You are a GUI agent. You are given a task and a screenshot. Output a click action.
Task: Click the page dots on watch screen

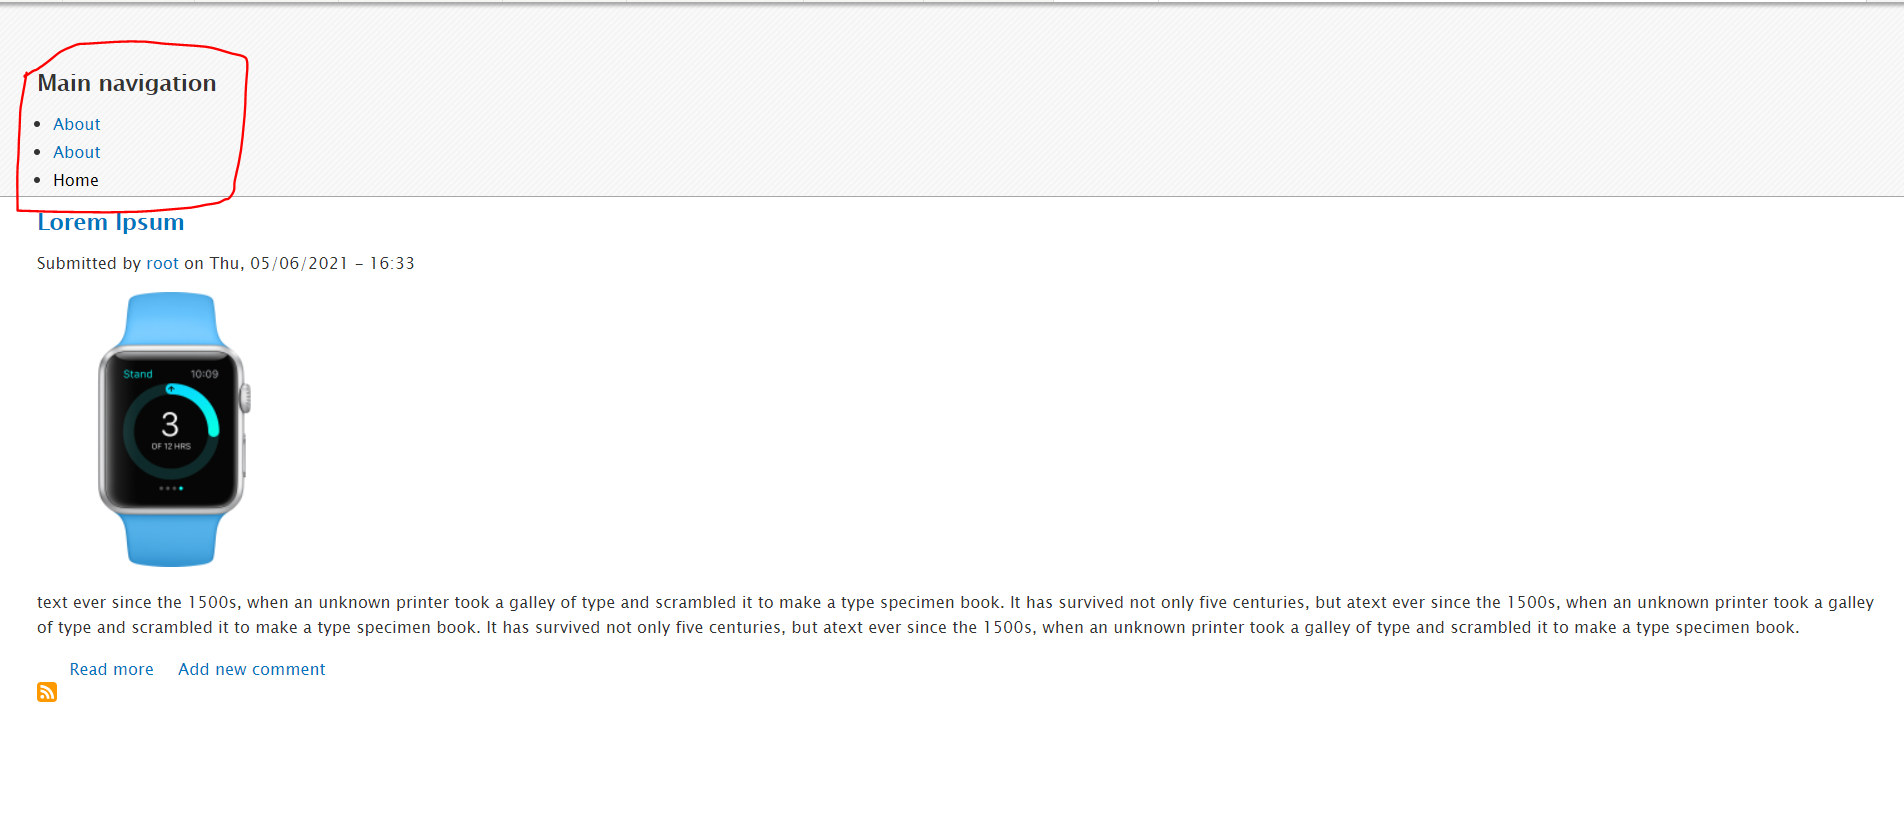[x=172, y=488]
